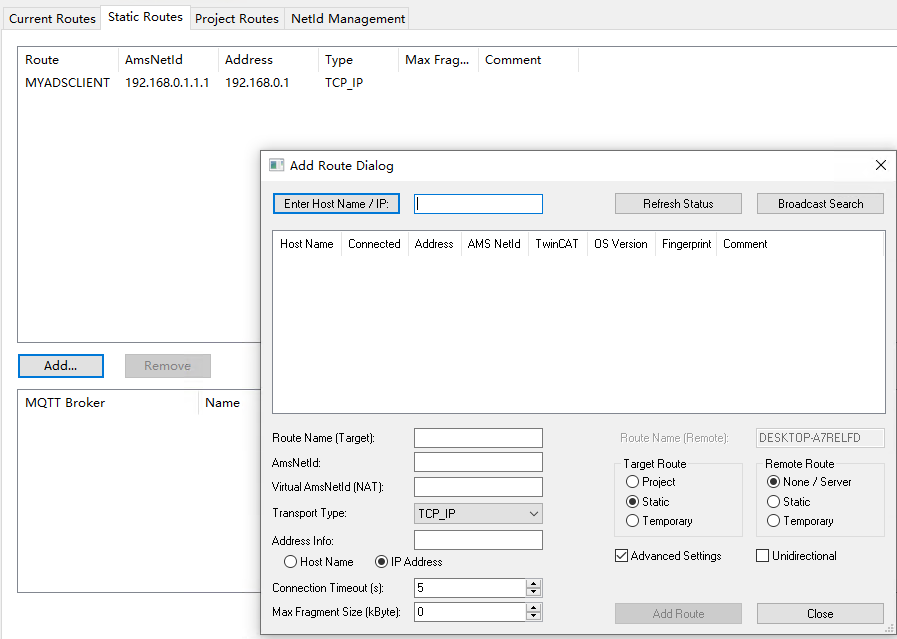This screenshot has height=639, width=897.
Task: Increase Connection Timeout with up arrow
Action: 534,584
